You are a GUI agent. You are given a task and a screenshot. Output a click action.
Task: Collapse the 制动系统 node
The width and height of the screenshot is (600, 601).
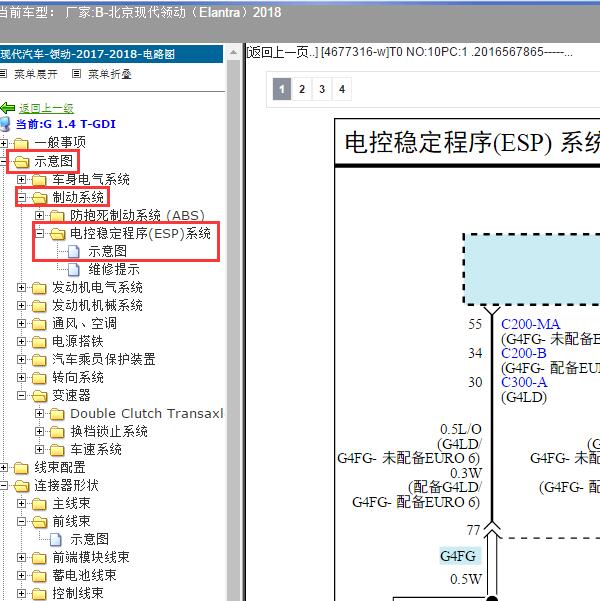(x=21, y=197)
